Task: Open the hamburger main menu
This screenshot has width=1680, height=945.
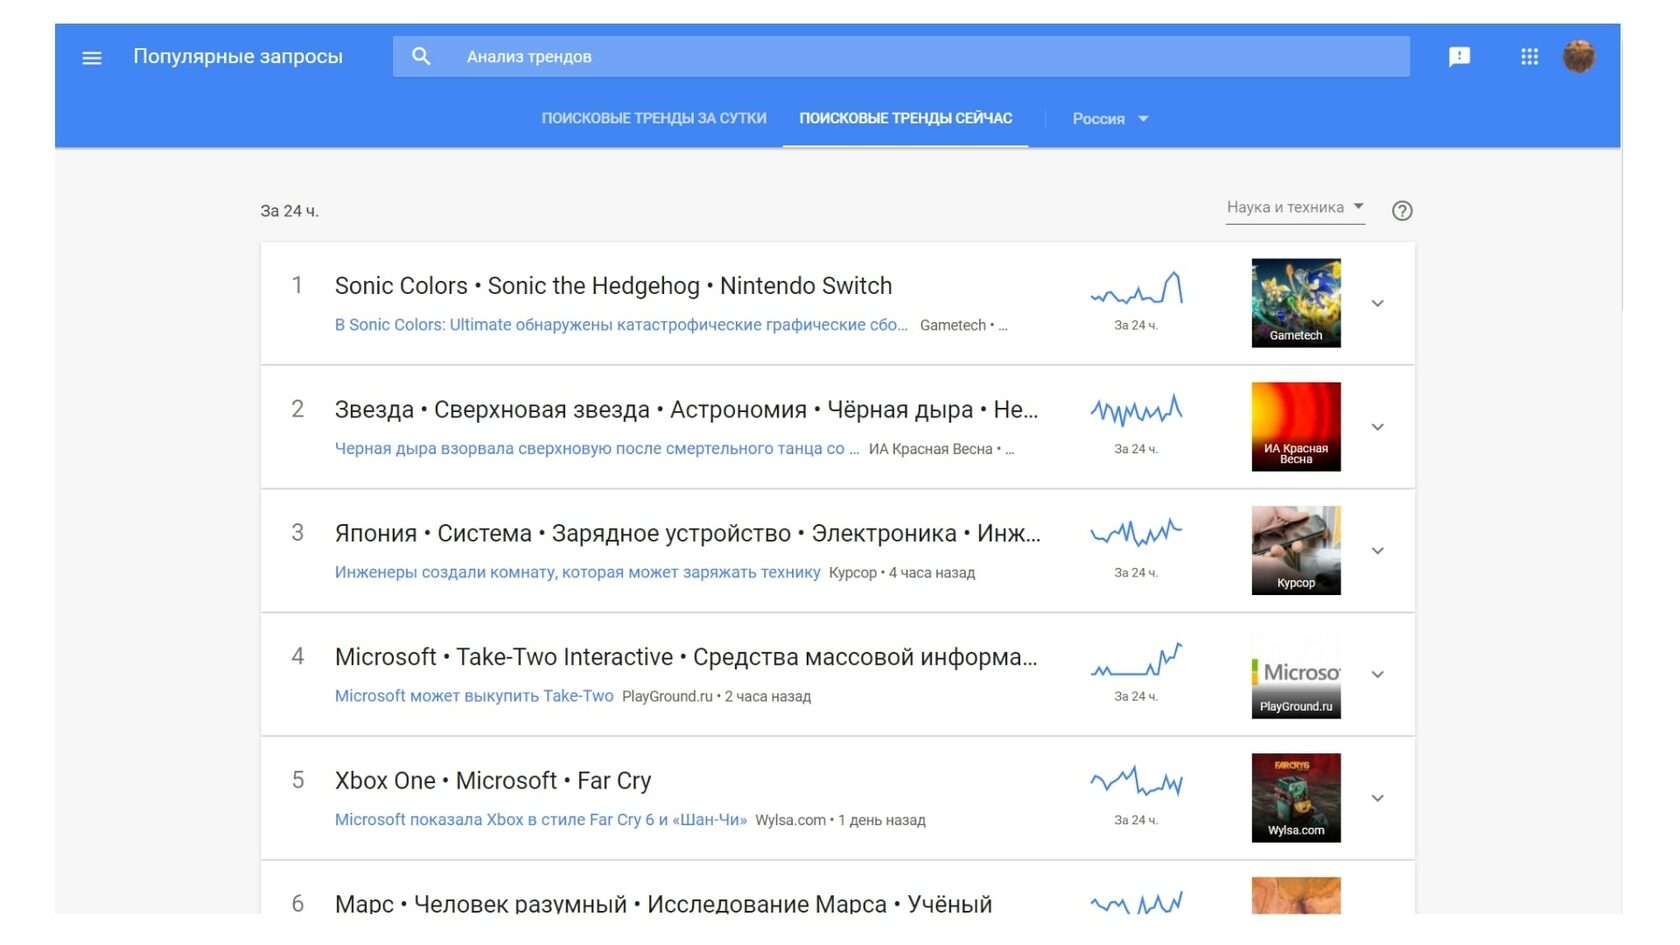Action: (x=92, y=58)
